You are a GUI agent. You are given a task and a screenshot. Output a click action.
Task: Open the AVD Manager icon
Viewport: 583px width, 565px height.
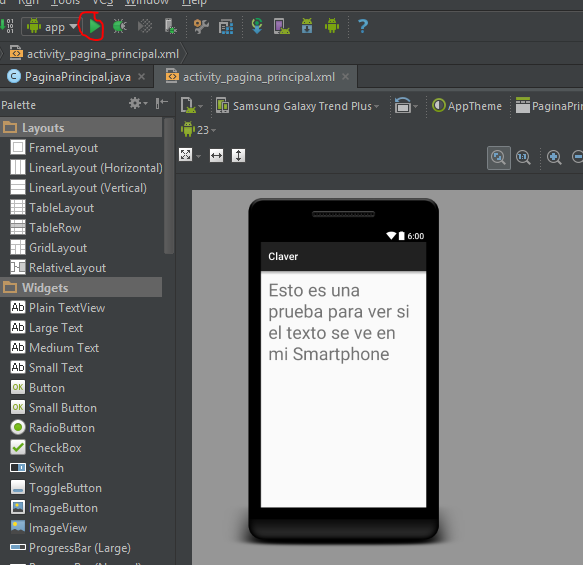coord(281,26)
